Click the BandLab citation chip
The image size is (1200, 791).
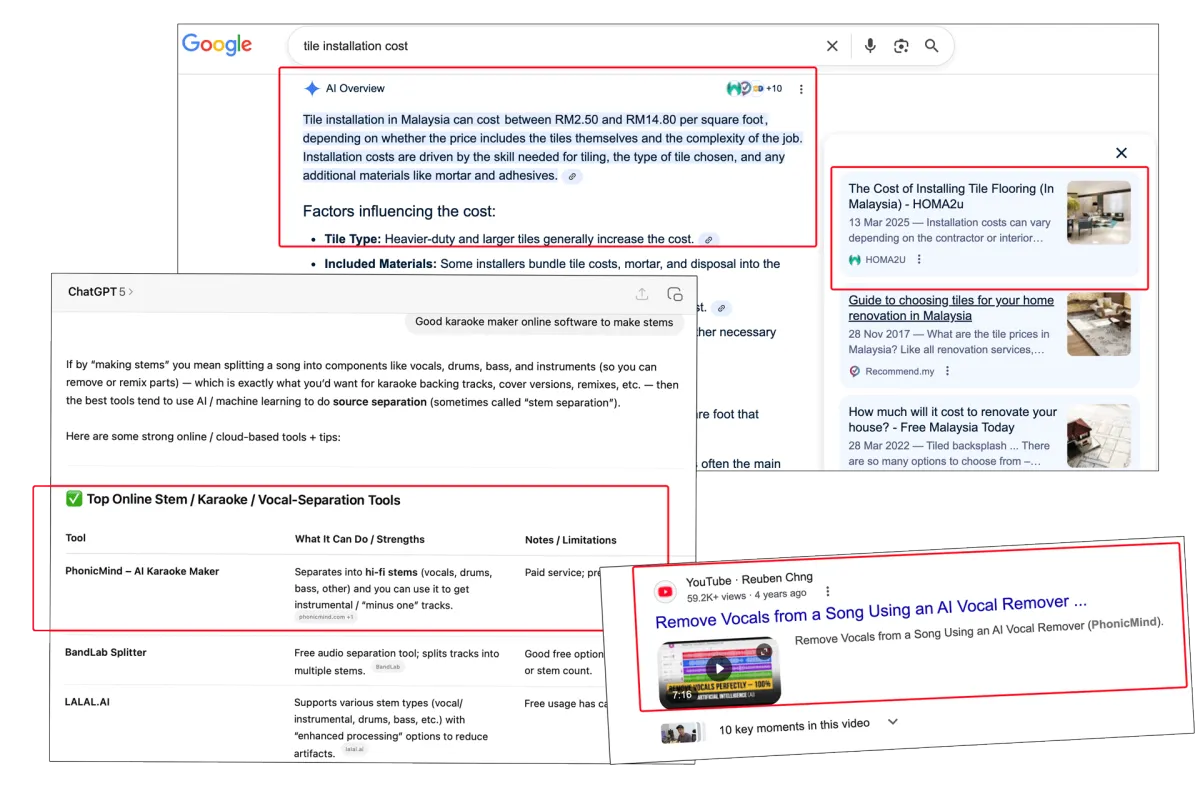tap(387, 666)
